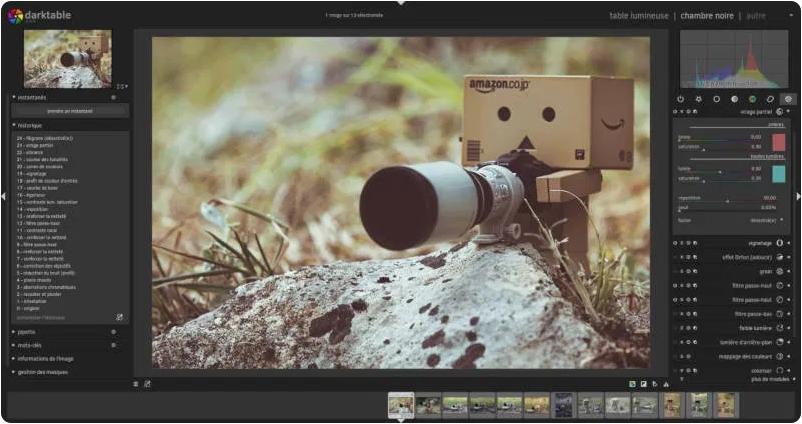The image size is (802, 424).
Task: Toggle the vignetage module on or off
Action: [675, 243]
